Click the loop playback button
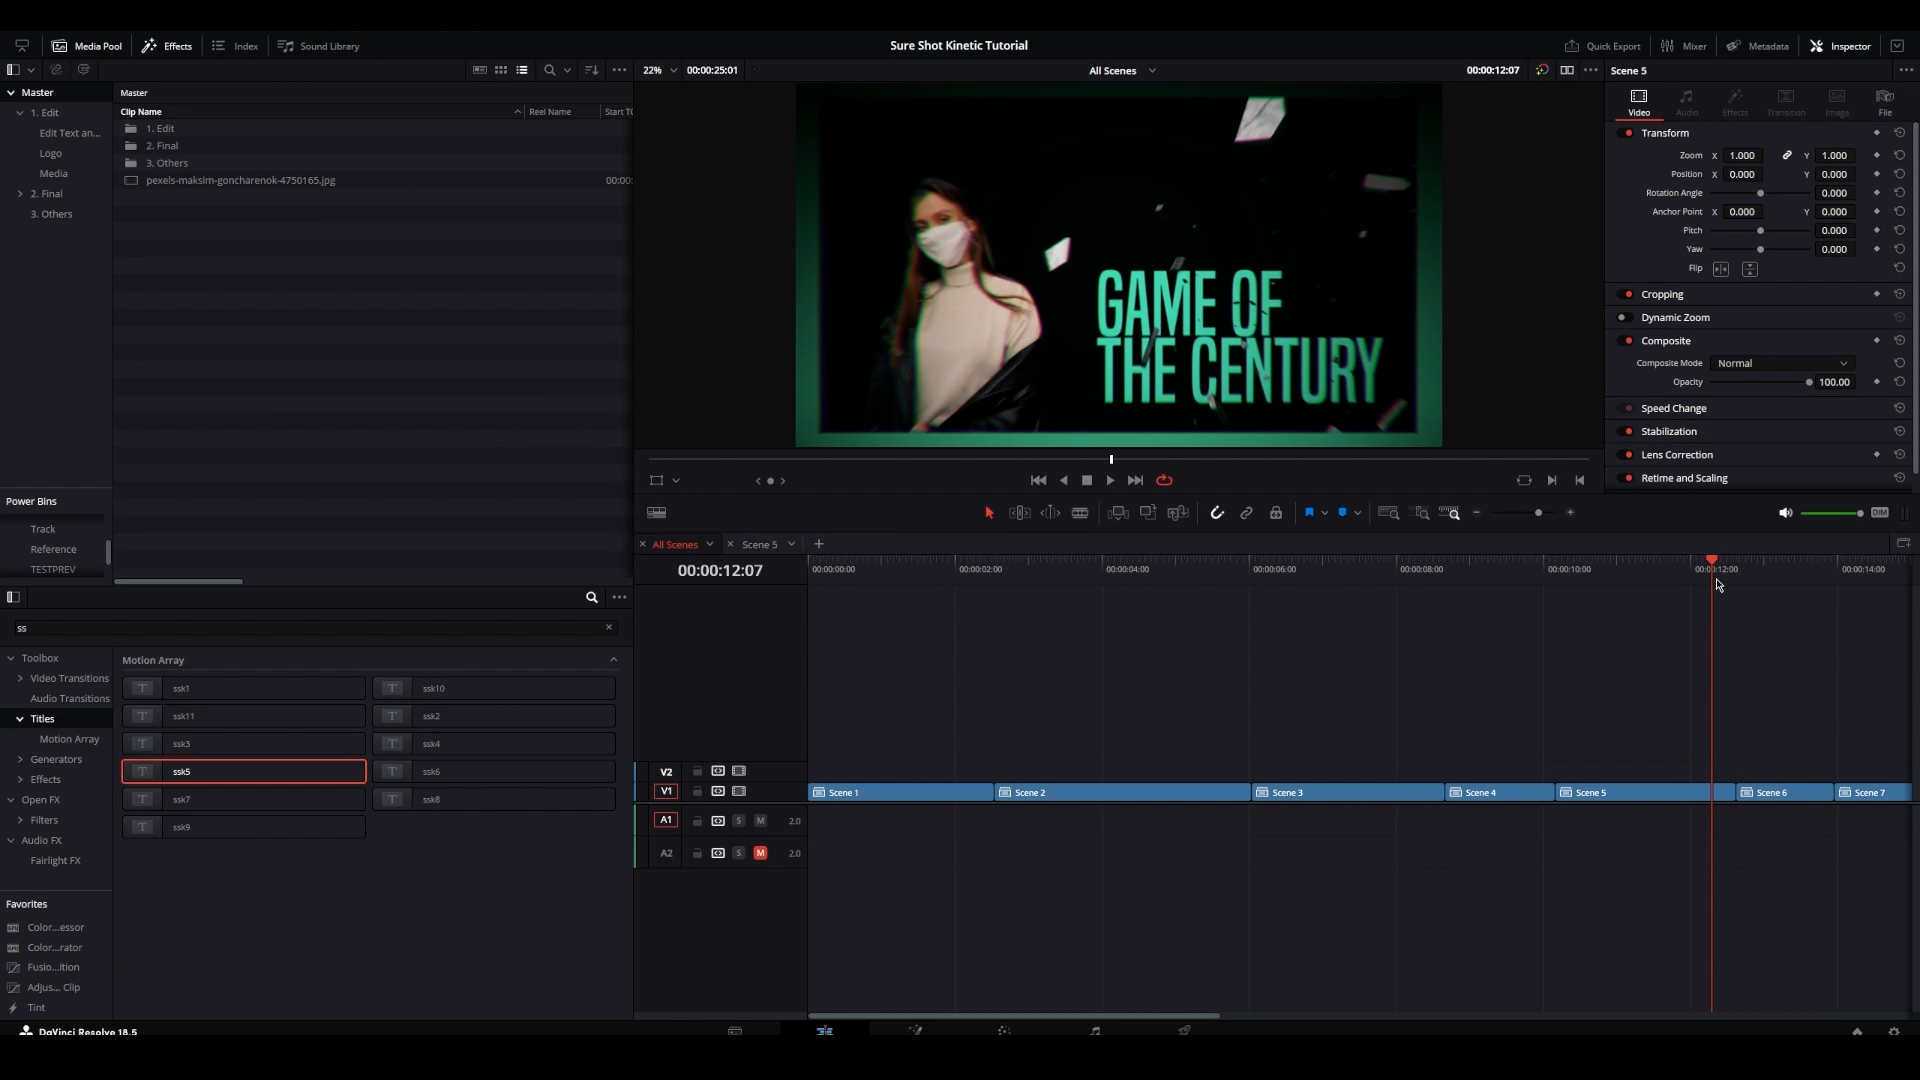Screen dimensions: 1920x1080 pyautogui.click(x=1164, y=481)
